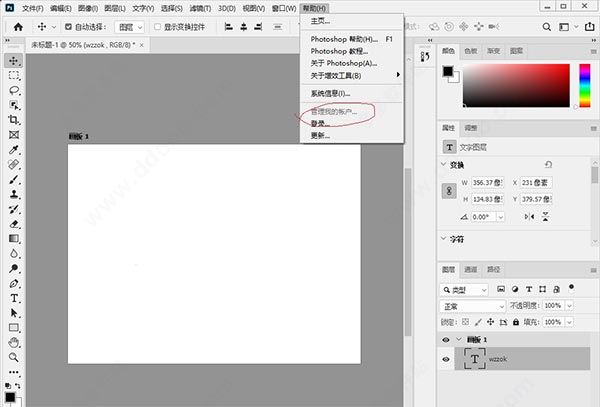Select the Object Selection tool
600x407 pixels.
(x=14, y=105)
